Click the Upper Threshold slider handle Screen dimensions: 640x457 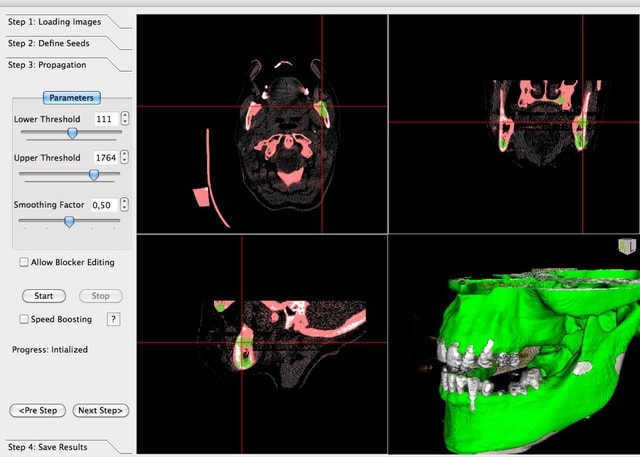click(94, 174)
